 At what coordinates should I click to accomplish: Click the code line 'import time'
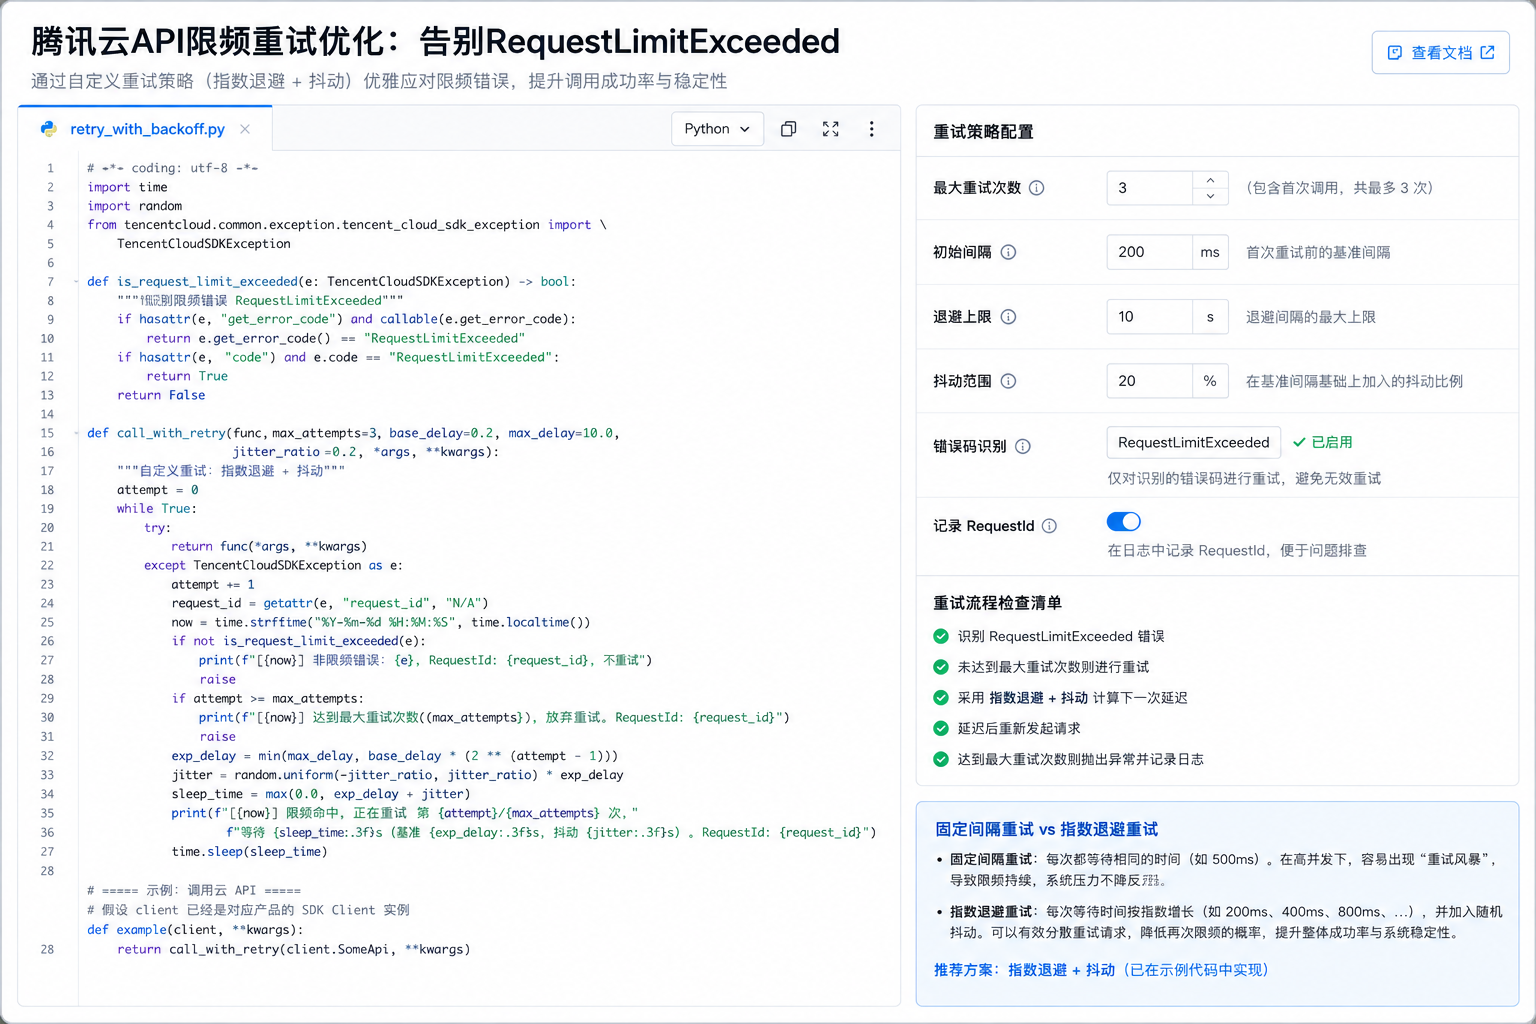(127, 187)
